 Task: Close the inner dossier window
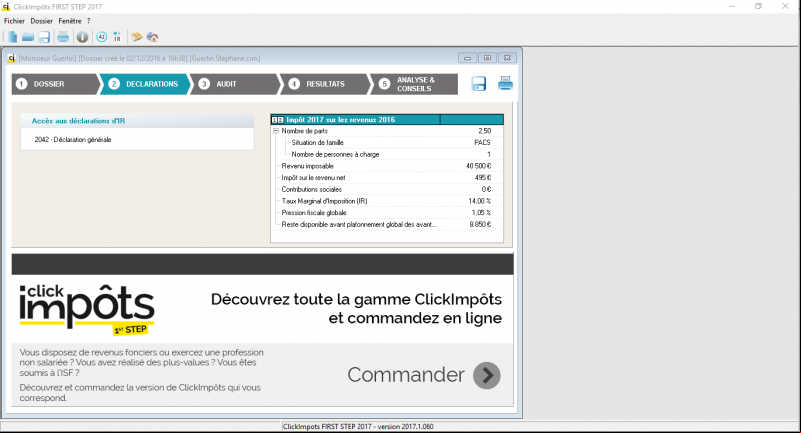(x=507, y=58)
